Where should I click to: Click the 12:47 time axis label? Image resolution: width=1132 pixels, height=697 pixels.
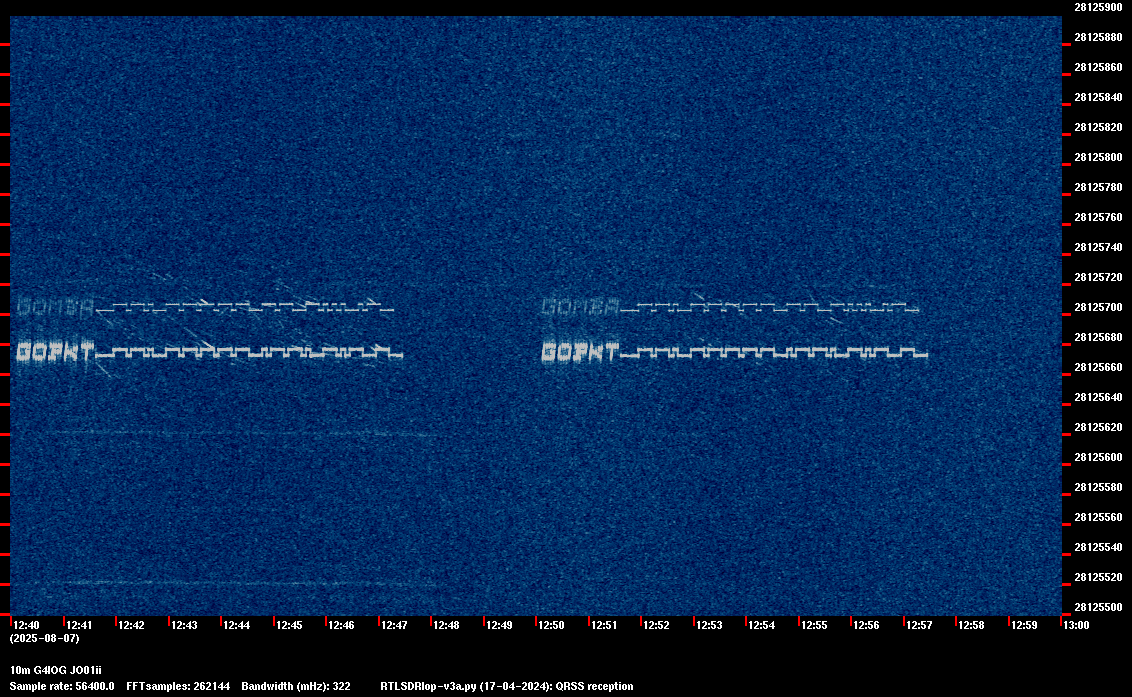point(394,625)
